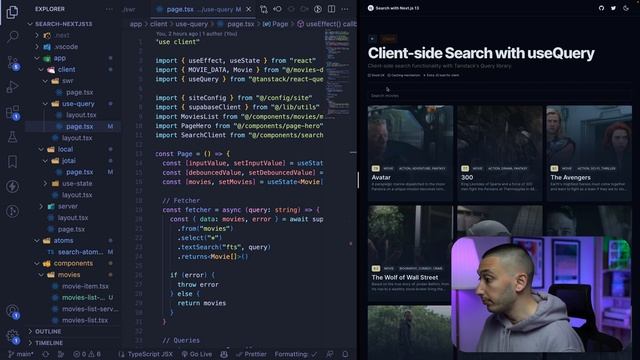Open the 300 movie card
Viewport: 640px width, 360px height.
coord(500,153)
